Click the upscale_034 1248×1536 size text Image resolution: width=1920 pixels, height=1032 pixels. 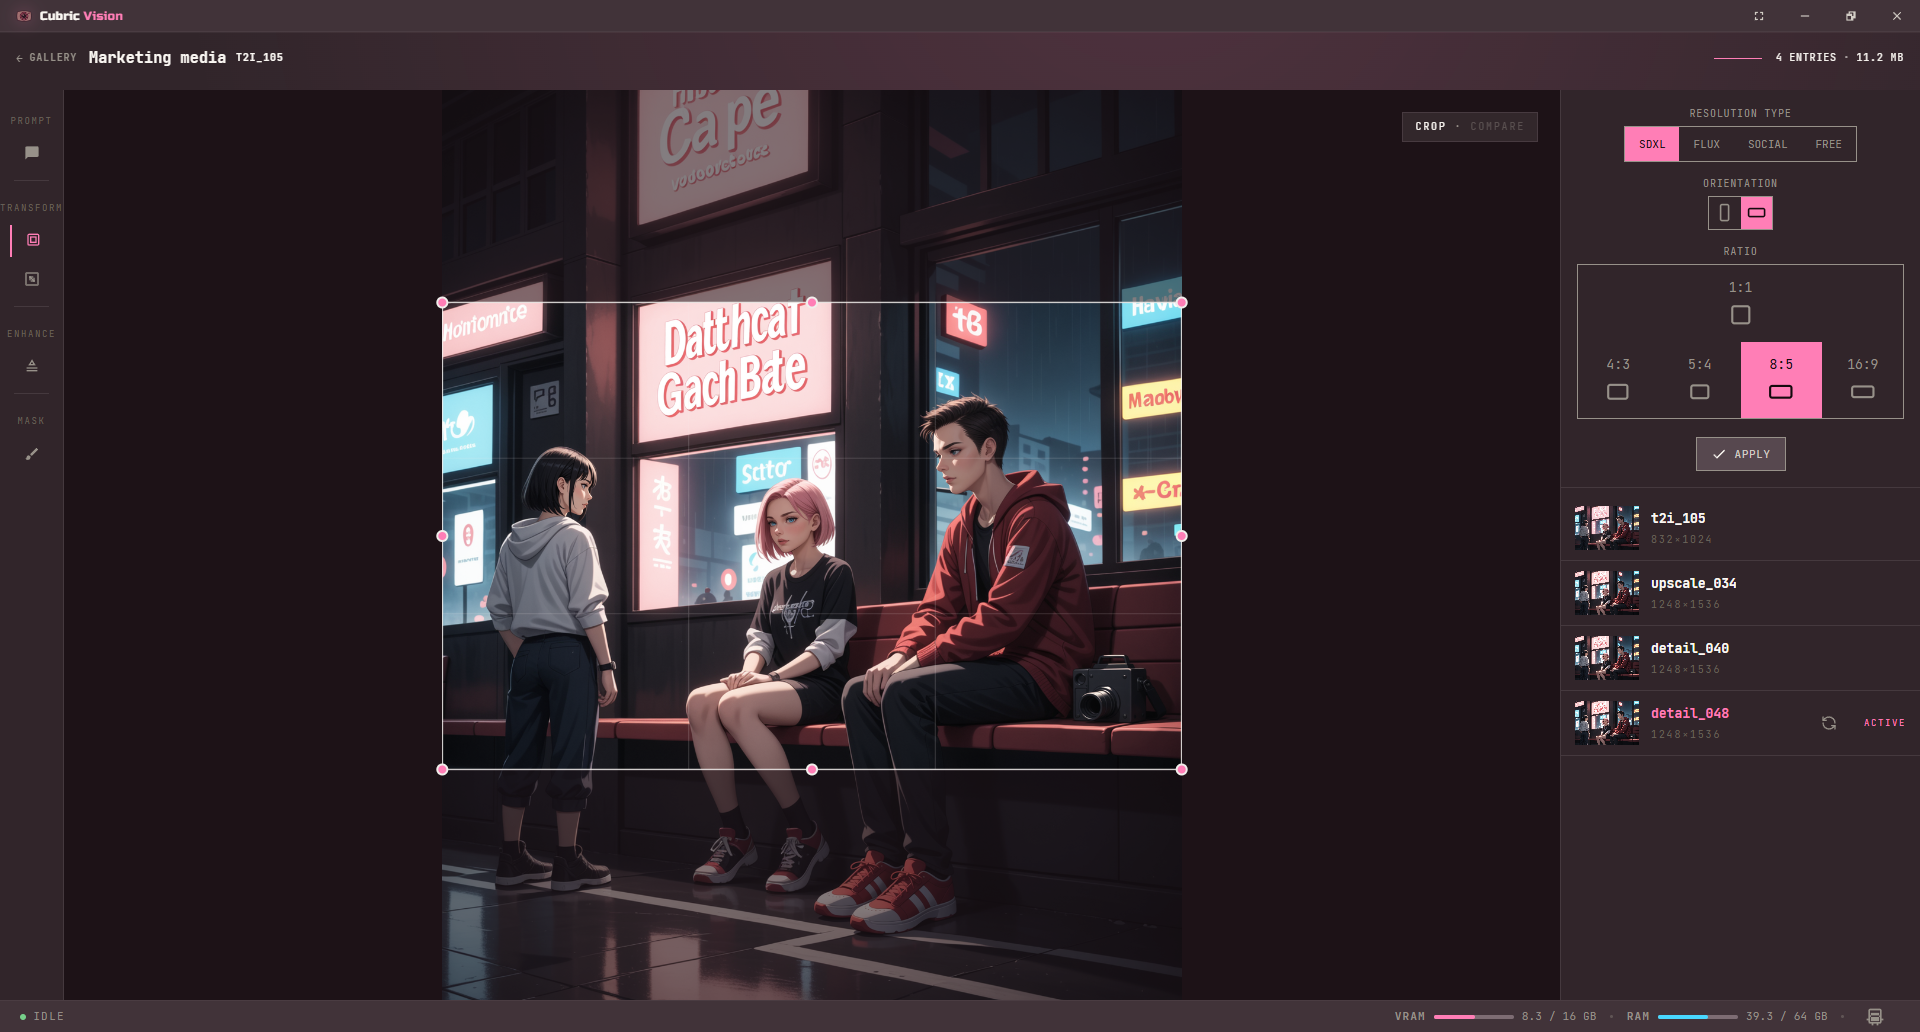pyautogui.click(x=1685, y=605)
